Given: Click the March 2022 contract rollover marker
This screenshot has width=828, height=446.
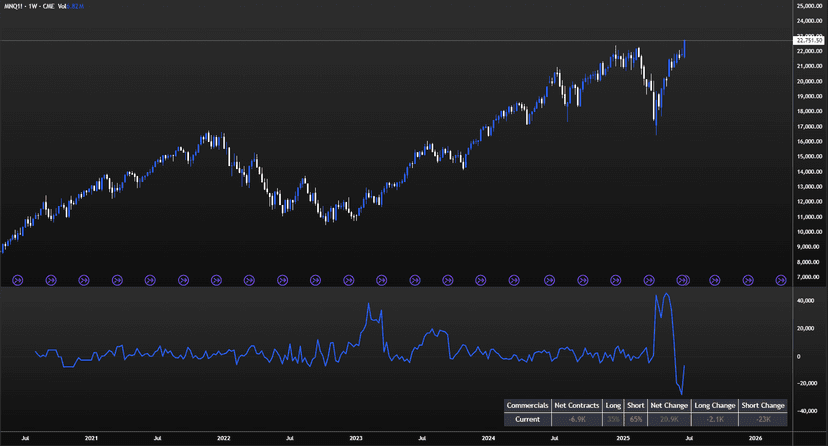Looking at the screenshot, I should 249,280.
